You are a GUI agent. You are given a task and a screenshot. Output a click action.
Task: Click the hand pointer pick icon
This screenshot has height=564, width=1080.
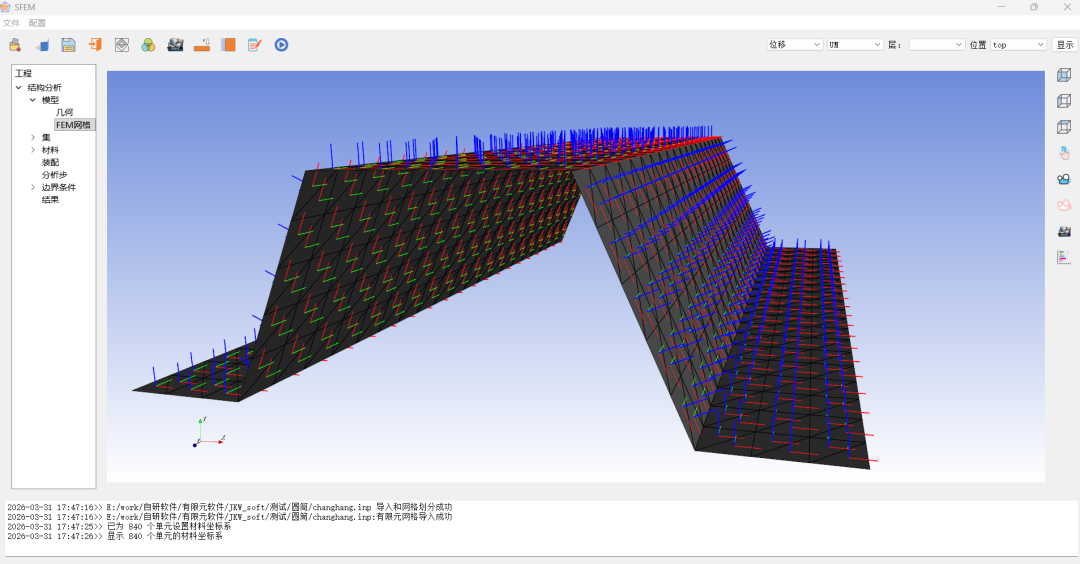tap(1064, 153)
